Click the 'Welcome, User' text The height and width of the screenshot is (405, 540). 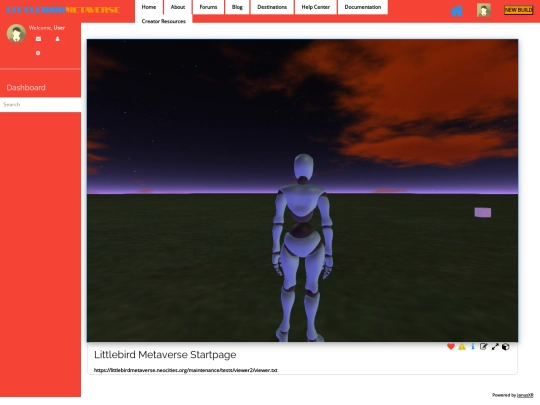tap(46, 28)
